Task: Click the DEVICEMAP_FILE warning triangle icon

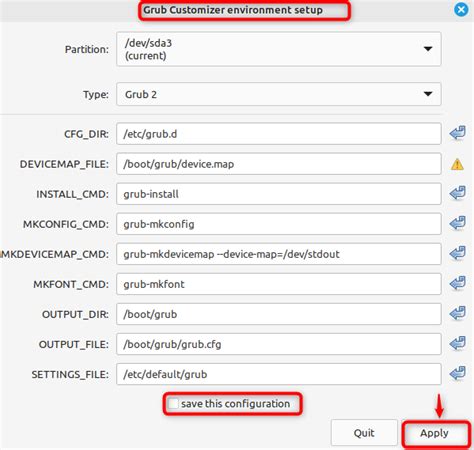Action: 457,164
